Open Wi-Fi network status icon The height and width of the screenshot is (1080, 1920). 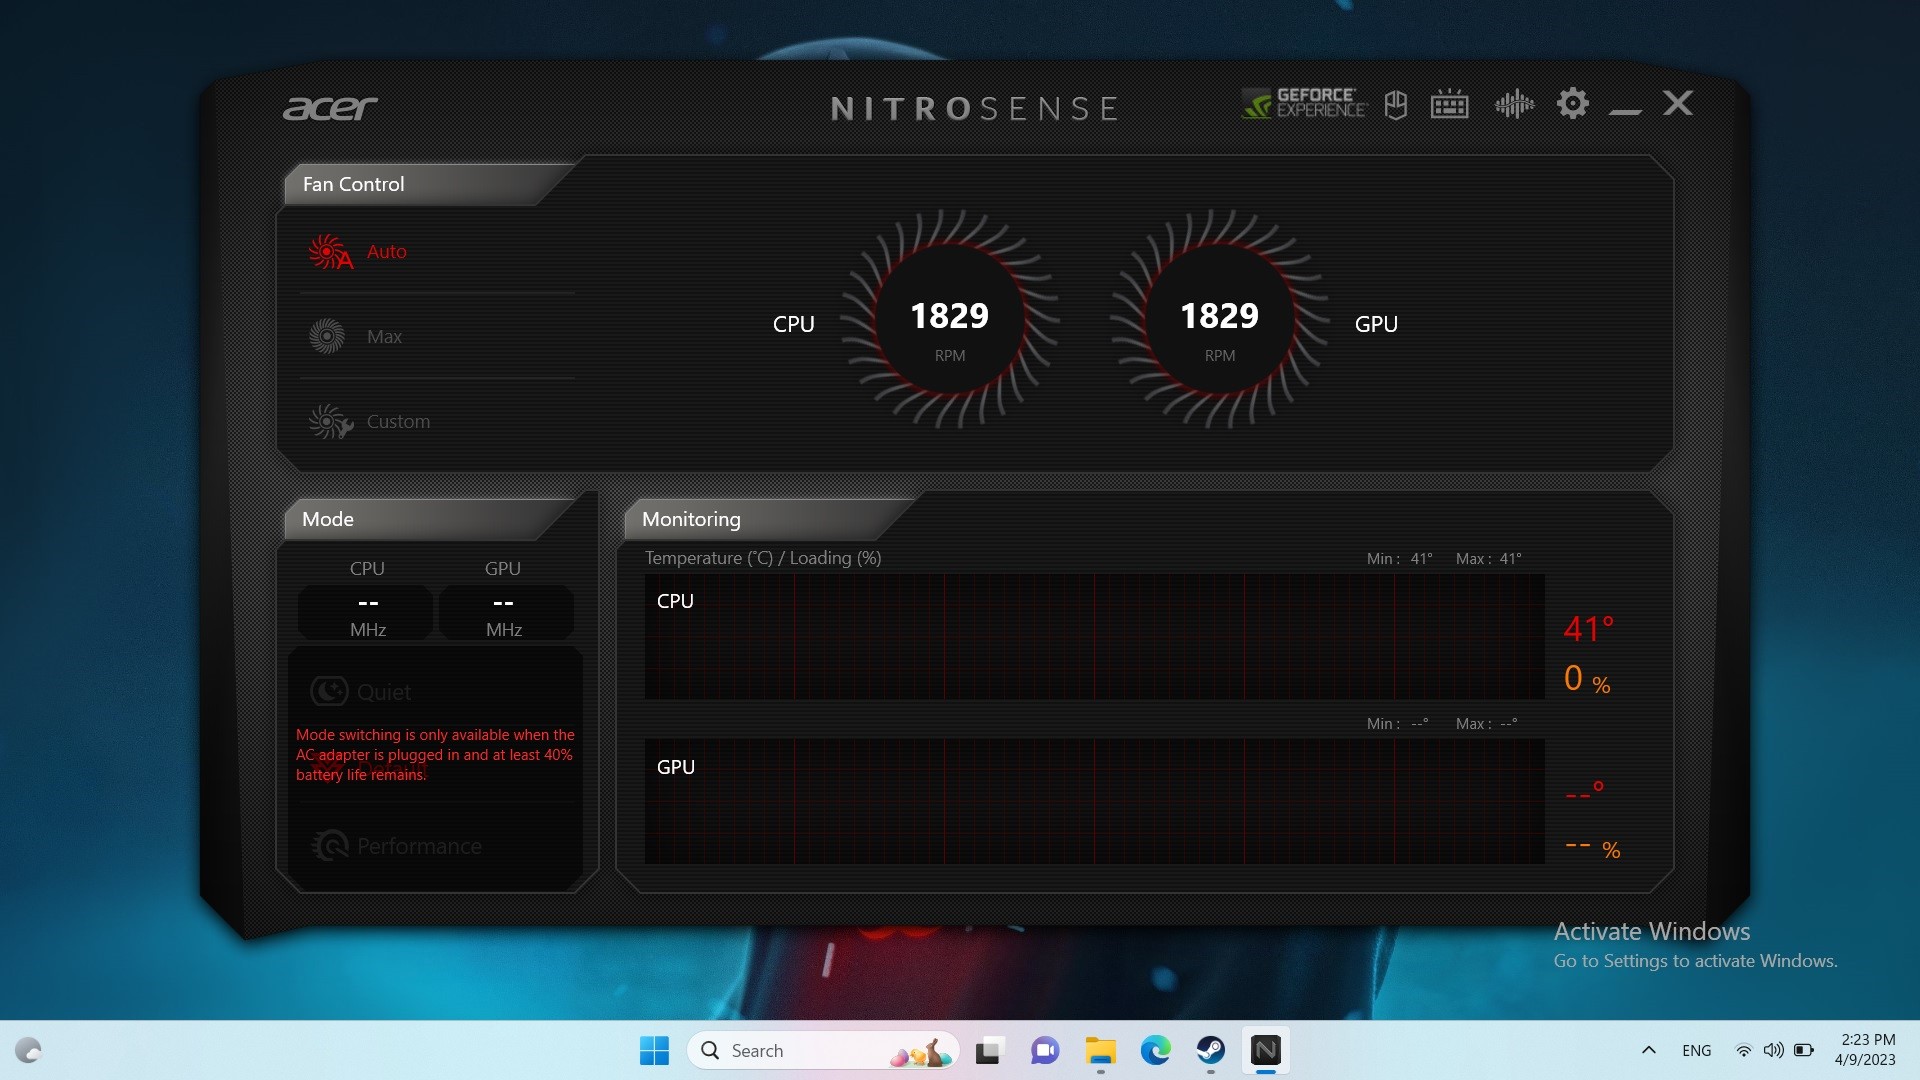click(x=1743, y=1051)
